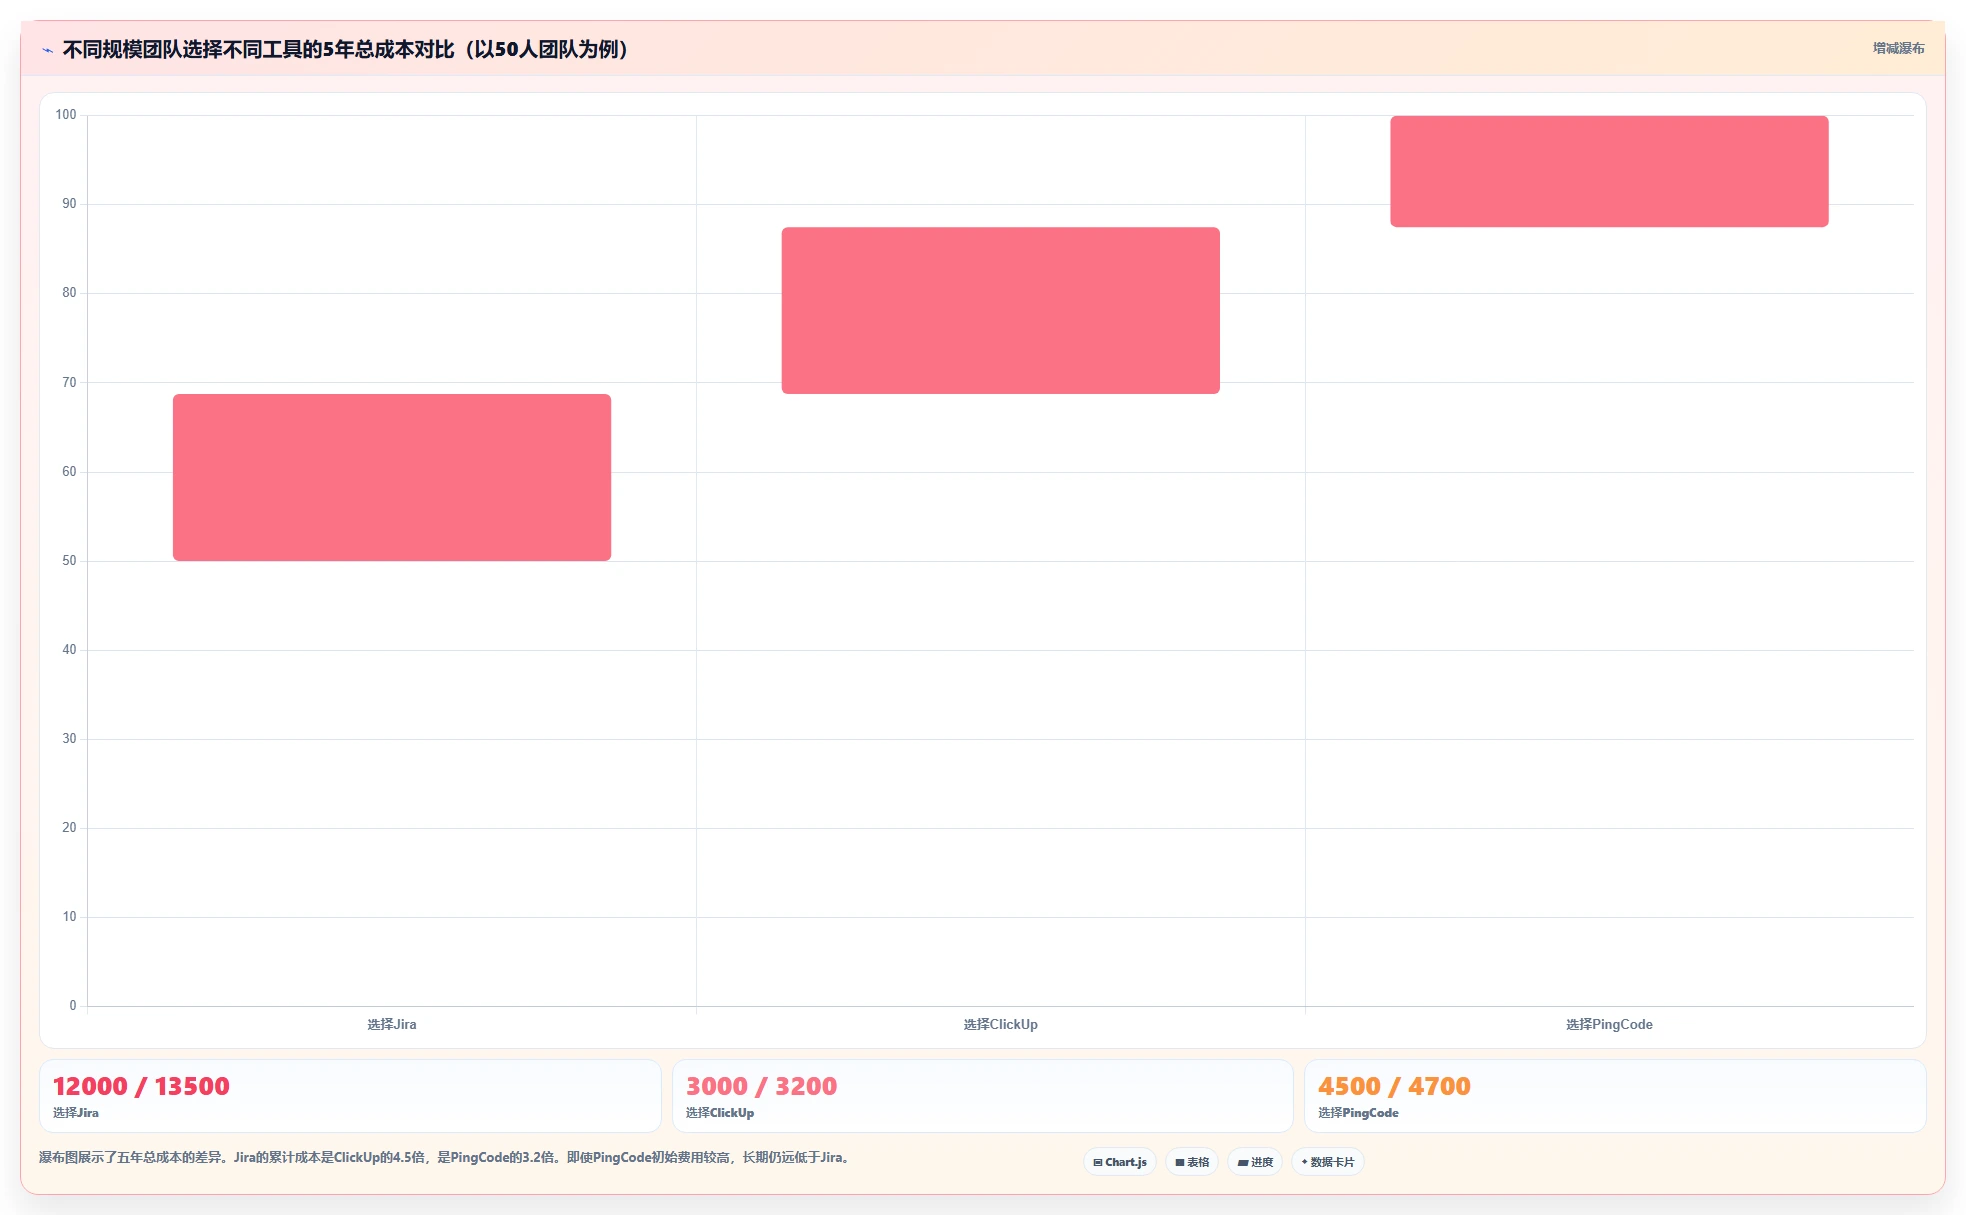
Task: Click the small icon before the chart title
Action: click(47, 50)
